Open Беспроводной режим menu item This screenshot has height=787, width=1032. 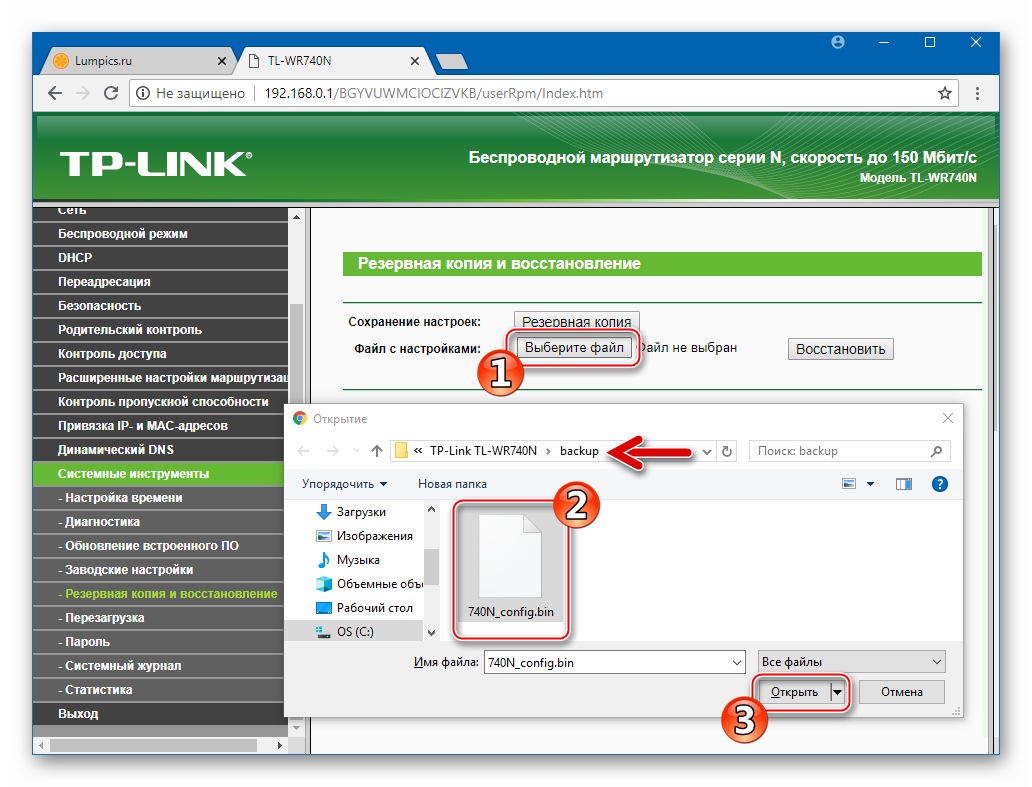(161, 234)
